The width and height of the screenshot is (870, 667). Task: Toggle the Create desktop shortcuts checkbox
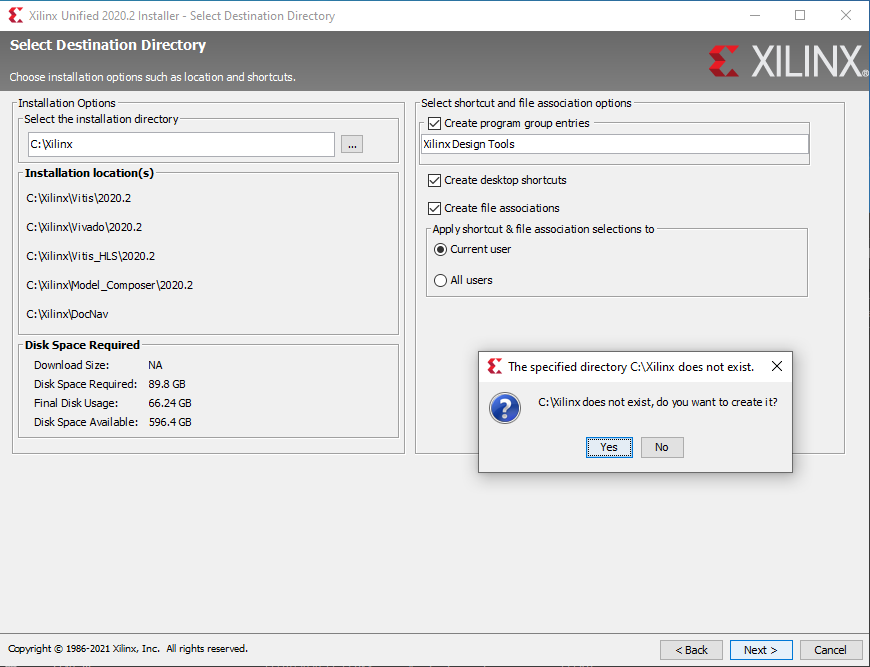point(434,180)
